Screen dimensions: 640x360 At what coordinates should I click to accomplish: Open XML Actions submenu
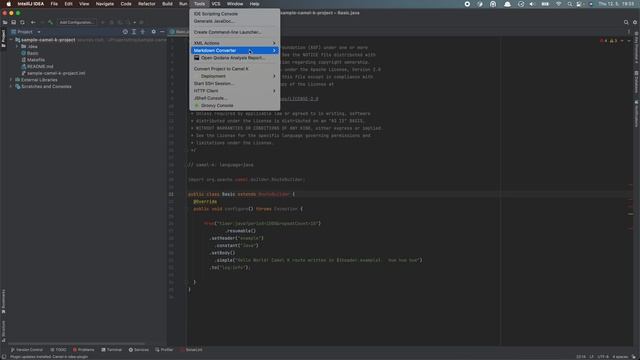click(235, 43)
